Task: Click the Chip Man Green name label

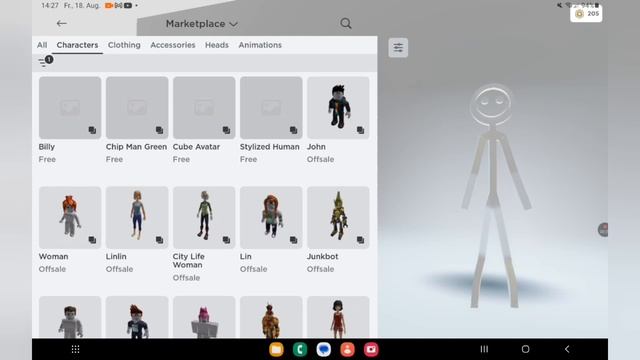Action: click(x=136, y=147)
